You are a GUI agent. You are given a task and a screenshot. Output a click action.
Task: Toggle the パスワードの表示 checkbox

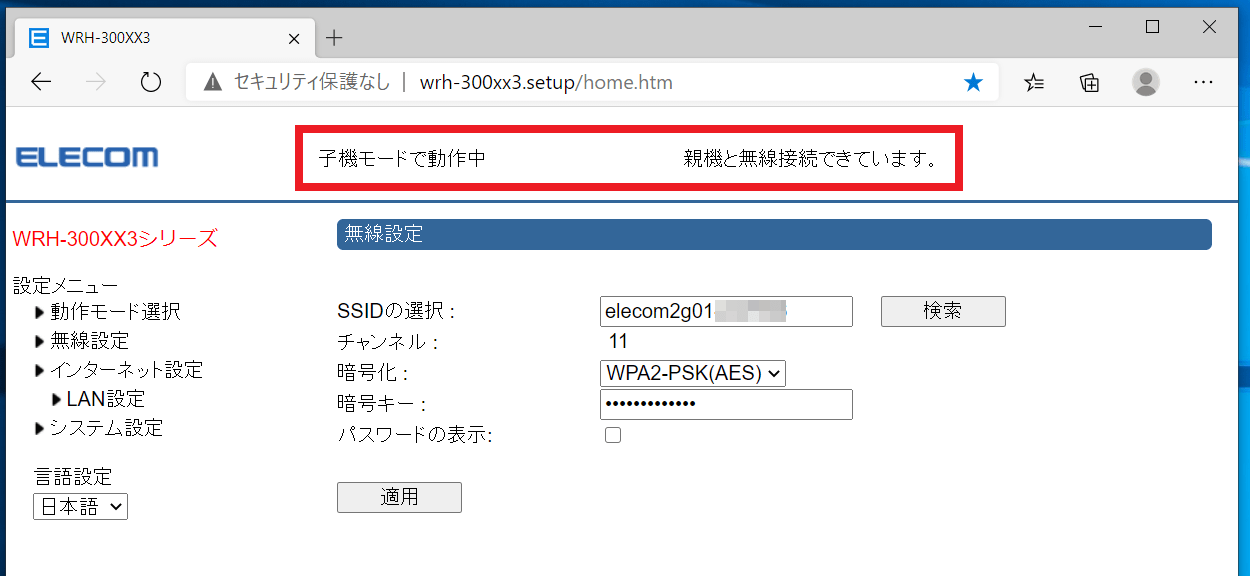[x=613, y=435]
